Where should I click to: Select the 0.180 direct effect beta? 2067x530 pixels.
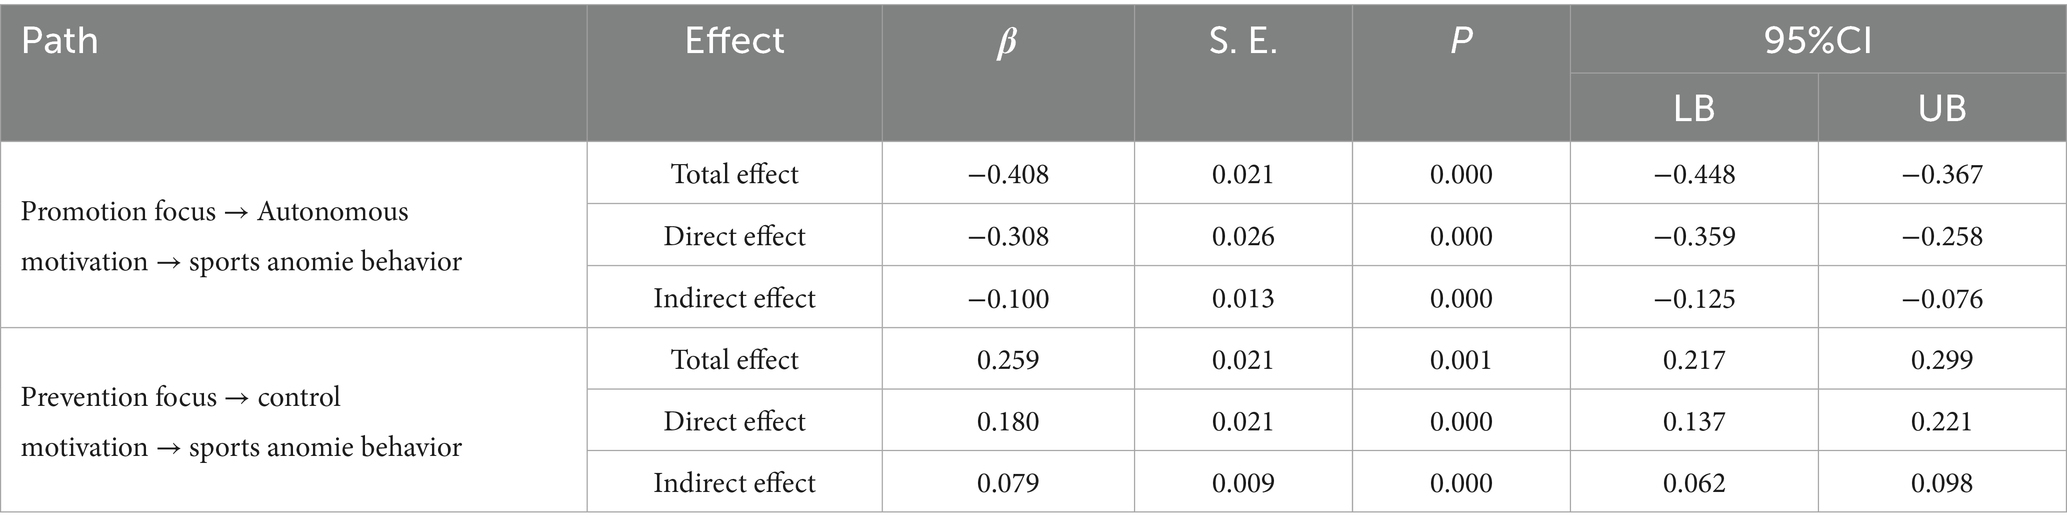click(1007, 421)
